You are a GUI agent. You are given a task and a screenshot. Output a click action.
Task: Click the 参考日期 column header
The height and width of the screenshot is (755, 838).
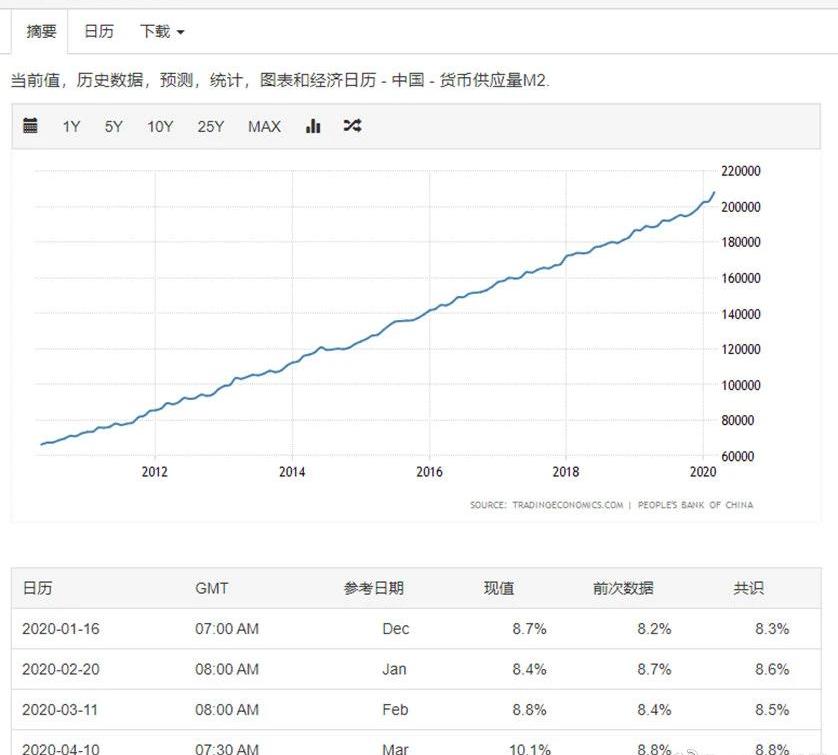click(374, 588)
